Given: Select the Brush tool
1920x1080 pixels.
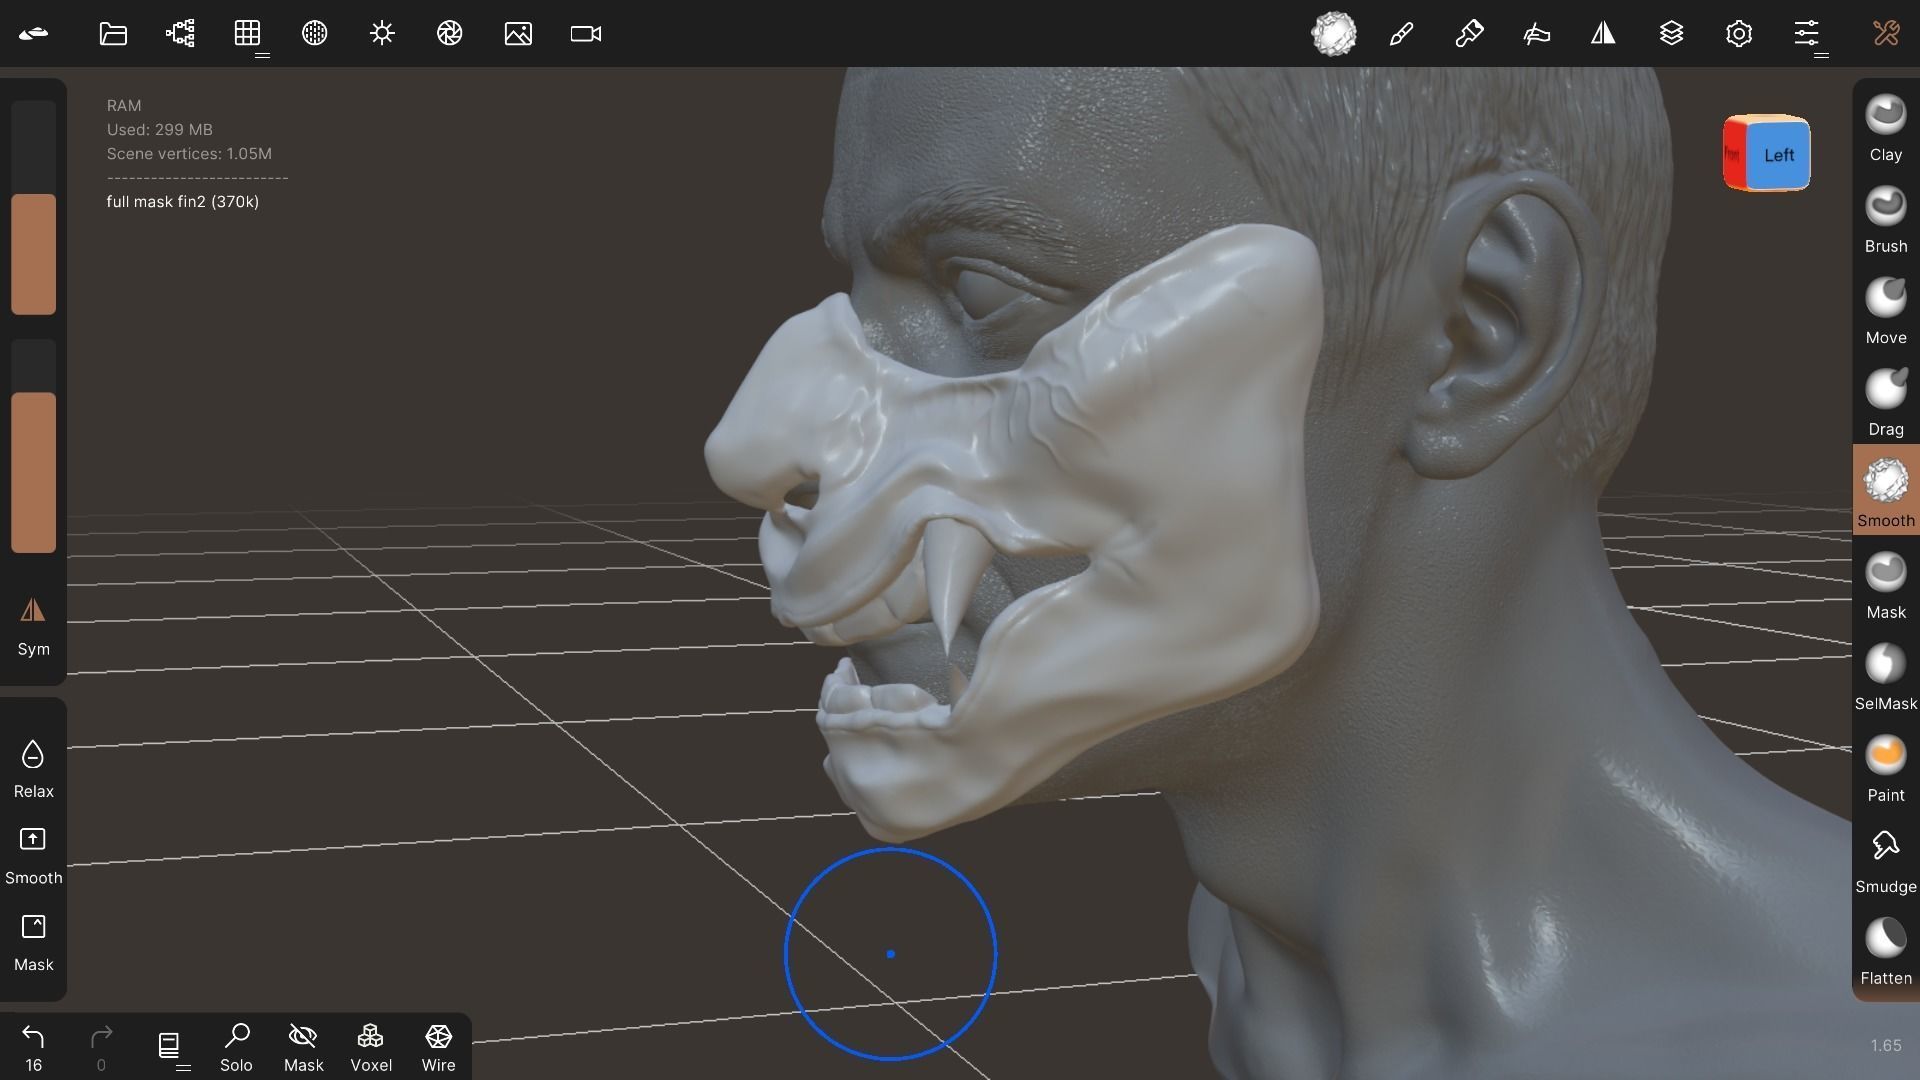Looking at the screenshot, I should click(x=1886, y=219).
